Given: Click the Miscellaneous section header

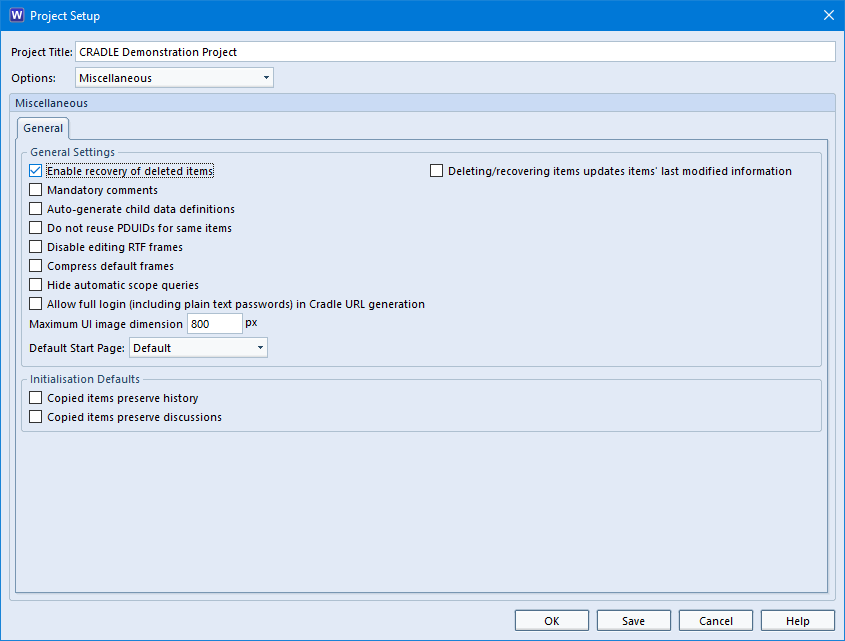Looking at the screenshot, I should pyautogui.click(x=422, y=103).
